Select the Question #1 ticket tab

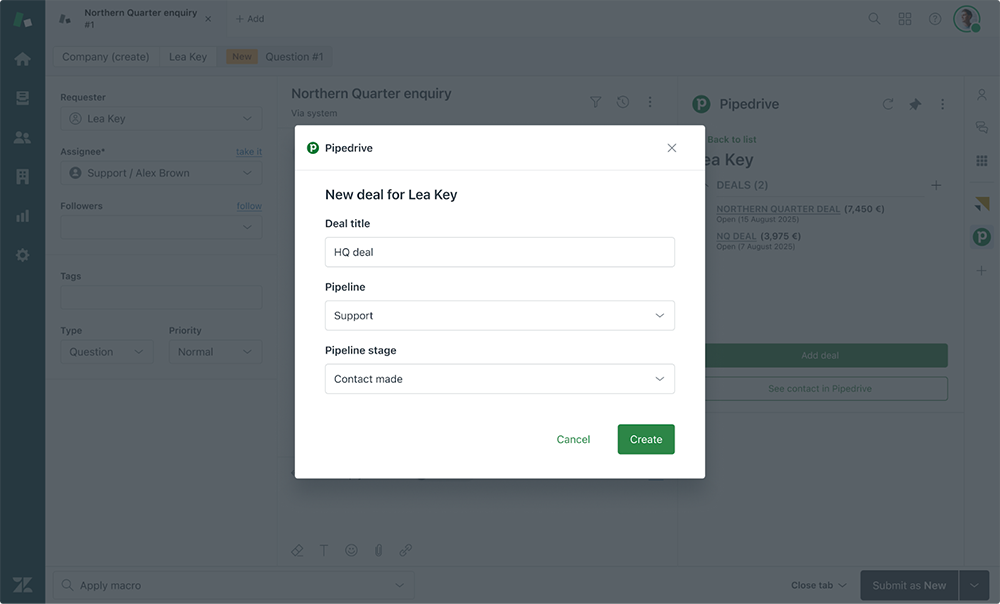pos(275,57)
